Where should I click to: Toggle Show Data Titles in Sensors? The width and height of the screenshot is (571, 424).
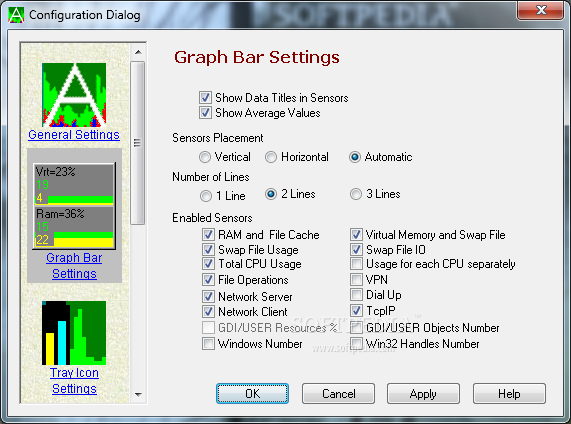point(205,98)
